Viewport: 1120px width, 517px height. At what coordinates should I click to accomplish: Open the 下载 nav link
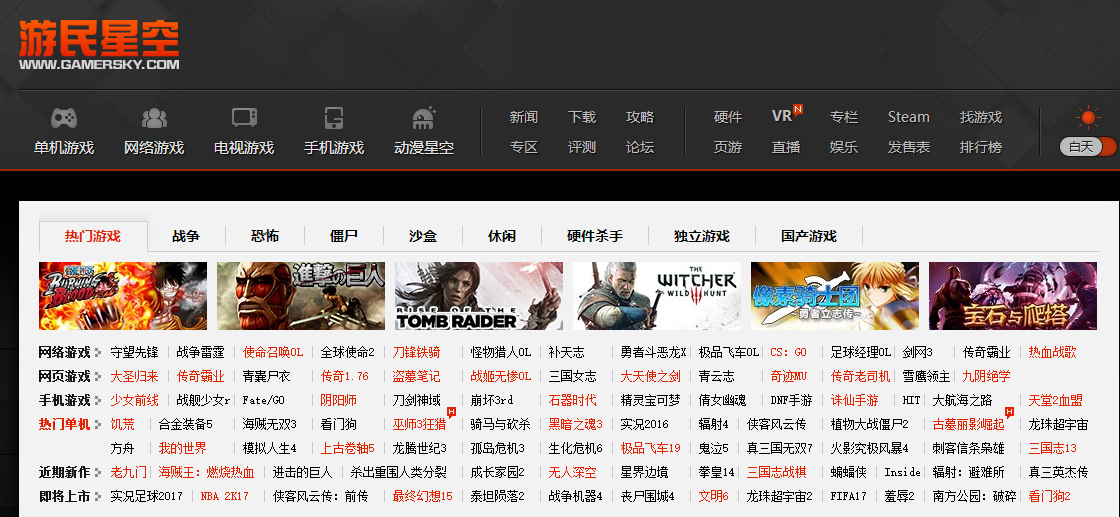click(x=582, y=117)
